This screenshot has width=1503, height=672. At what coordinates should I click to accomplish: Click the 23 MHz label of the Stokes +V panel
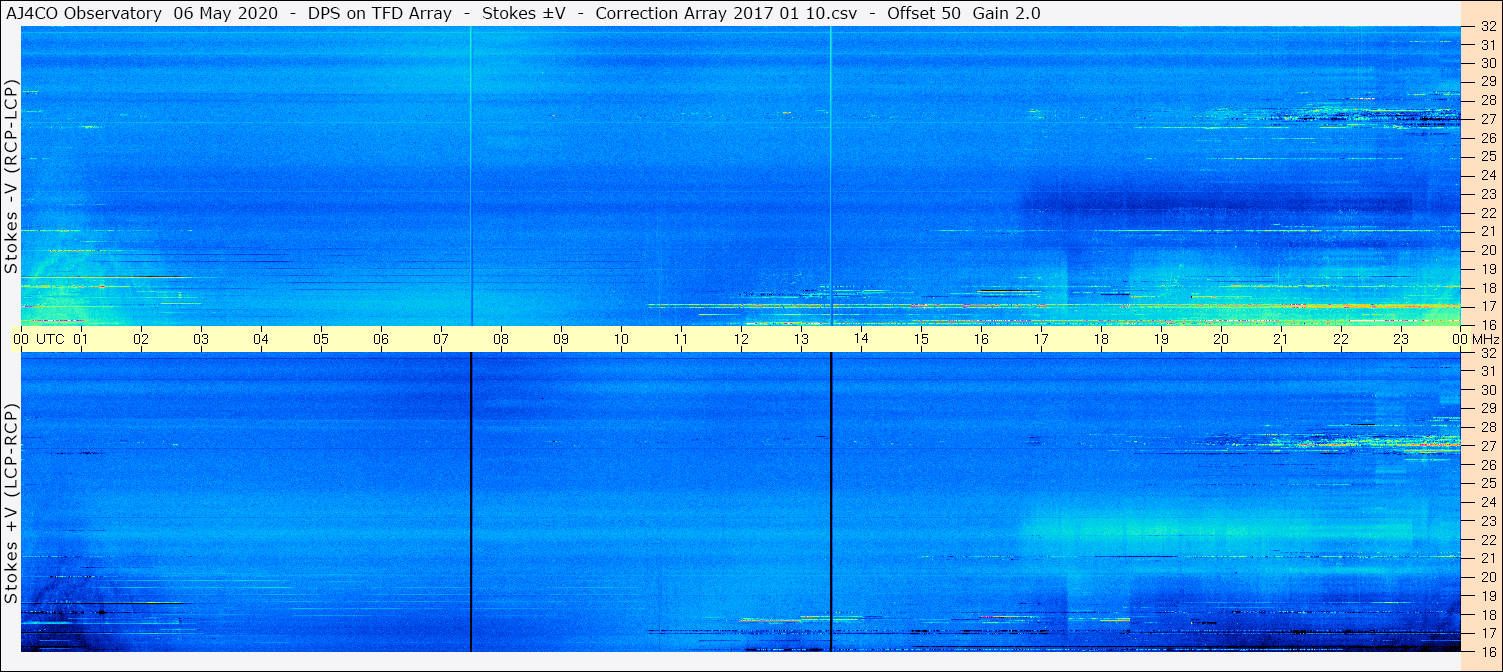[1488, 521]
